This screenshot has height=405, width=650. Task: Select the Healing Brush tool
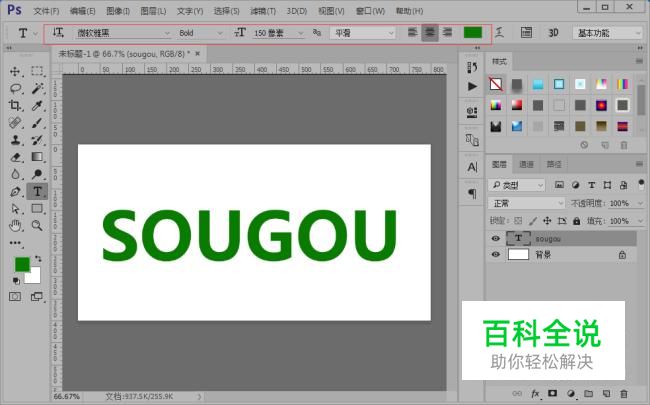15,123
